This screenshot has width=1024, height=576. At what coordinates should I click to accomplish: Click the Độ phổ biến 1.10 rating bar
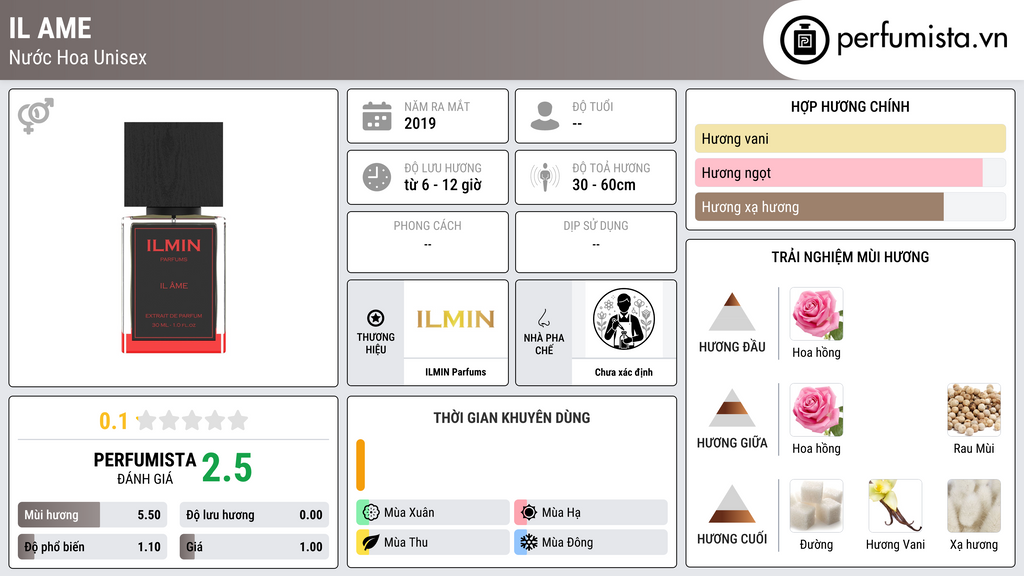point(92,547)
